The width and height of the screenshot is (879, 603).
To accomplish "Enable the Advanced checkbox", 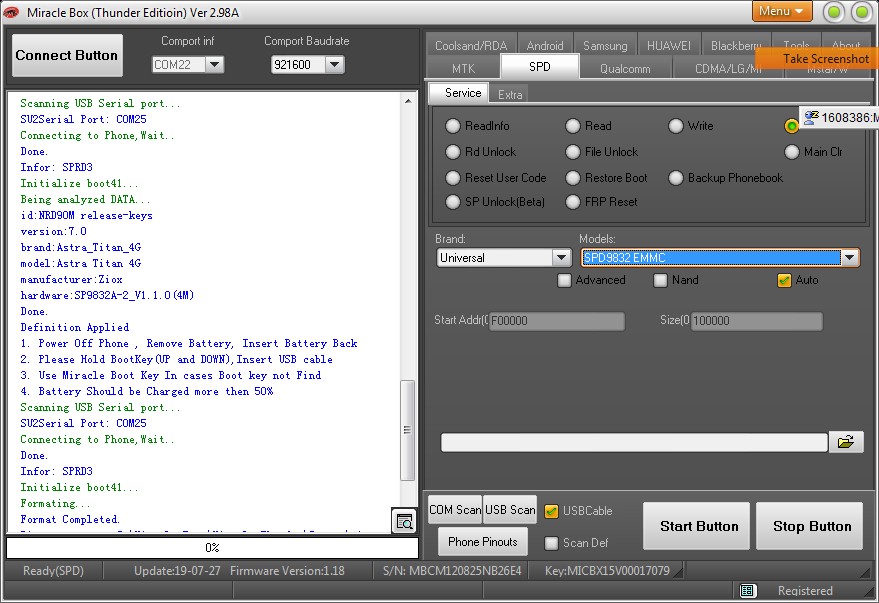I will (565, 280).
